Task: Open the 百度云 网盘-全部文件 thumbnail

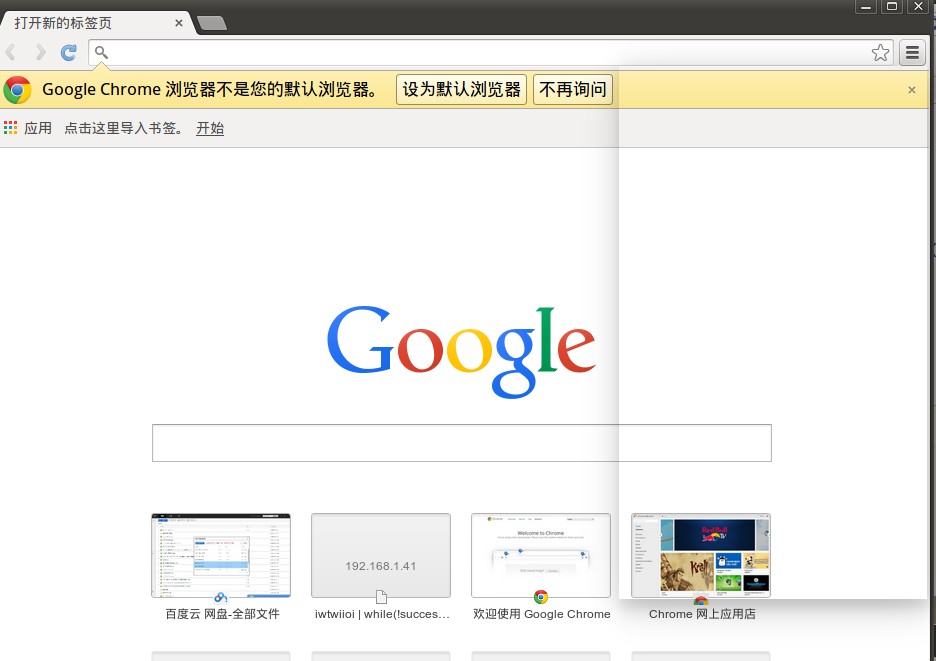Action: 221,555
